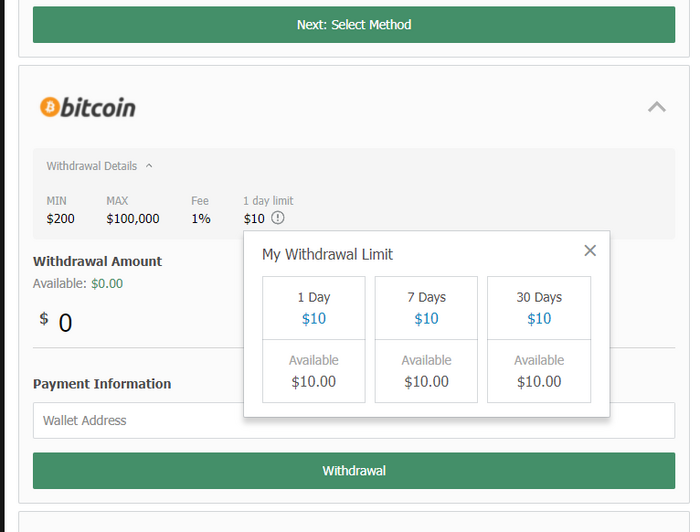This screenshot has height=532, width=700.
Task: Click the $200 MIN value
Action: (60, 219)
